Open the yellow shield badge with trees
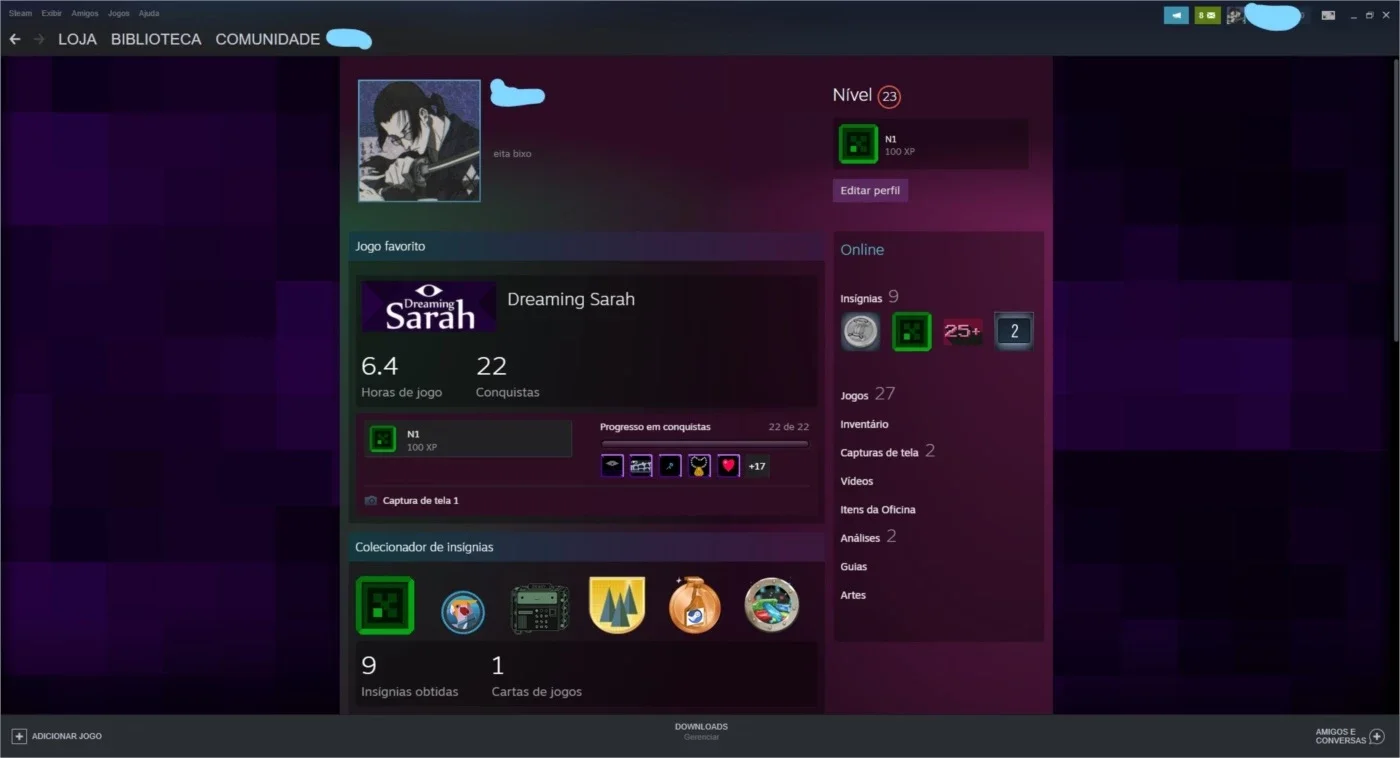 point(617,605)
